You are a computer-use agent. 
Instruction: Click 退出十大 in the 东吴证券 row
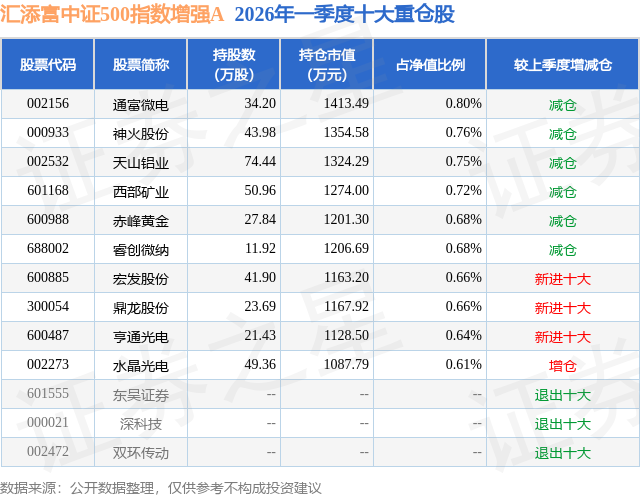[563, 395]
